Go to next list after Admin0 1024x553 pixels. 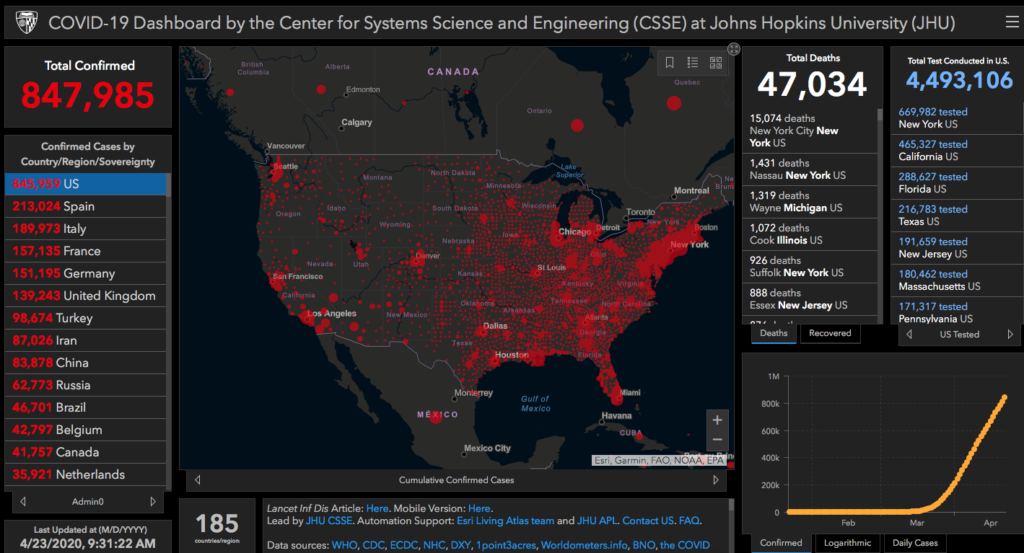153,501
